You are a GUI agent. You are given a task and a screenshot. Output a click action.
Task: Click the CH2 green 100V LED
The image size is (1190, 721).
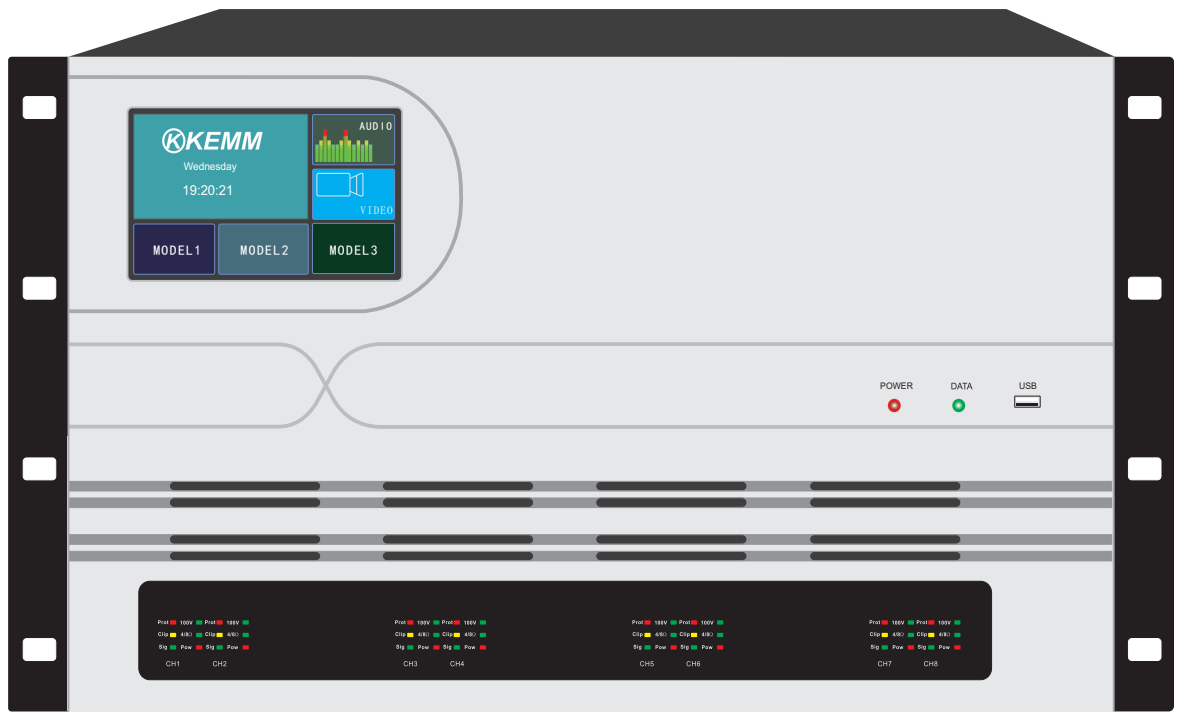point(246,622)
